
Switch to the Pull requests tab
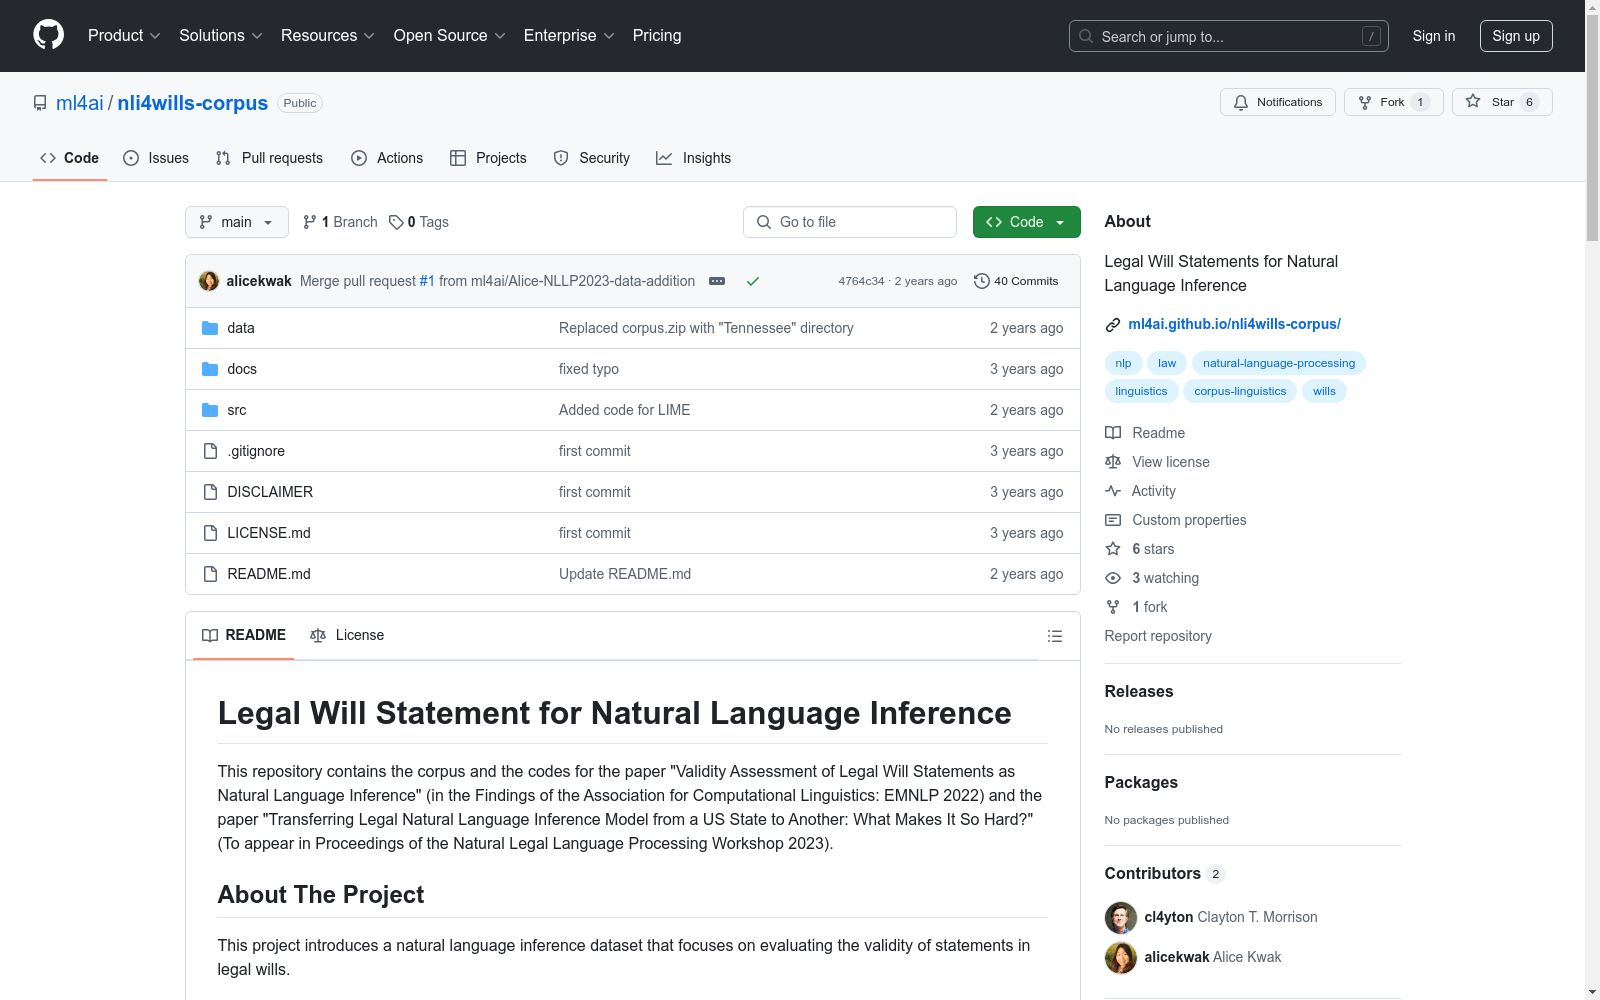click(x=269, y=158)
